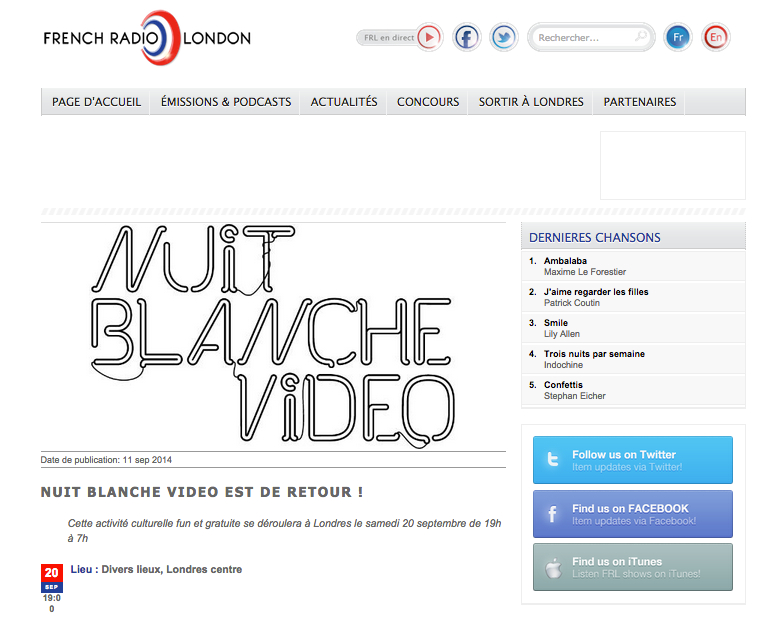760x618 pixels.
Task: Focus the Rechercher search field
Action: coord(591,37)
